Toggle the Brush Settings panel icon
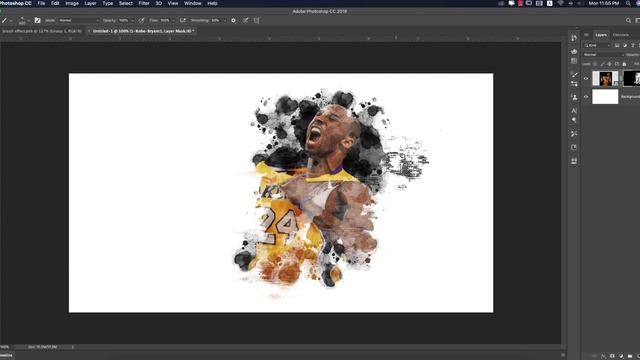 38,20
